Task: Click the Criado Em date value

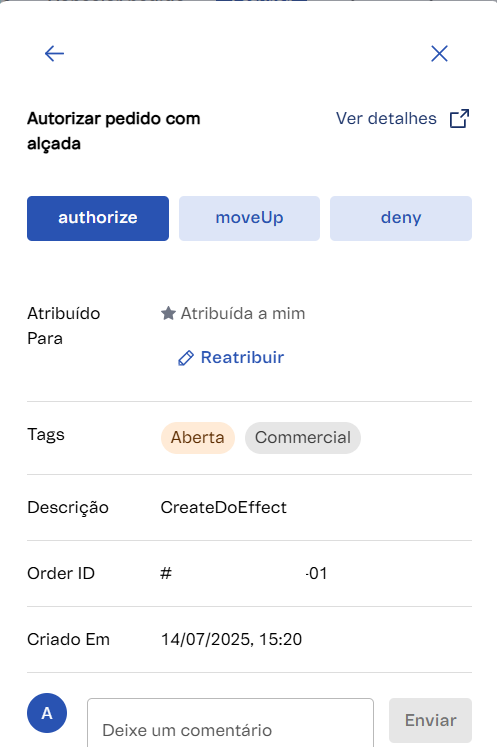Action: click(231, 639)
